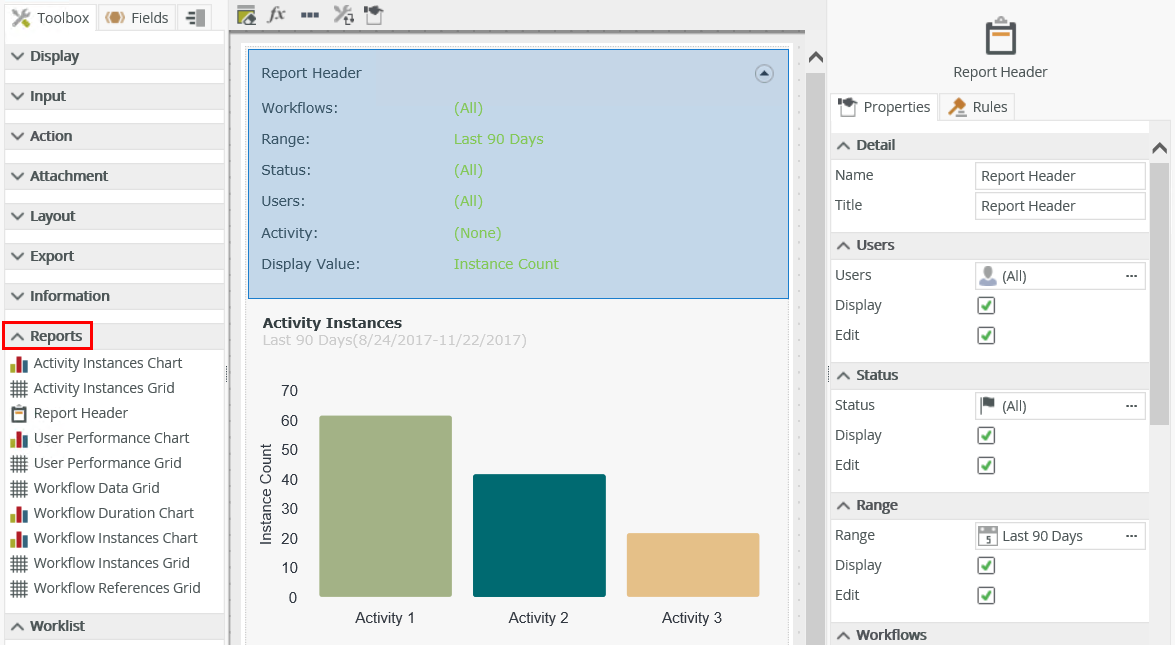The image size is (1175, 645).
Task: Open the Fields tab
Action: coord(137,18)
